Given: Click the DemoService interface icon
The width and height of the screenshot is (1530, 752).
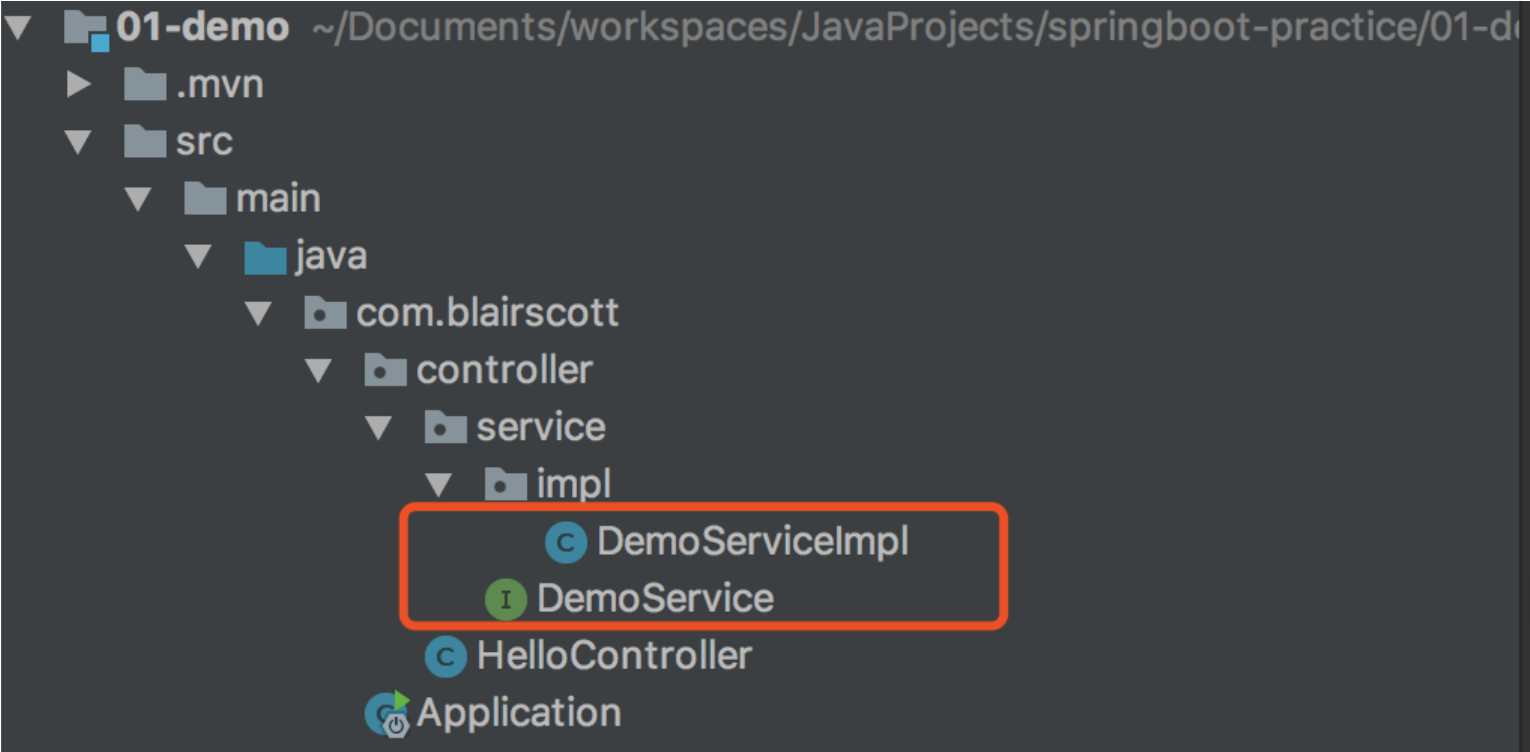Looking at the screenshot, I should [506, 600].
